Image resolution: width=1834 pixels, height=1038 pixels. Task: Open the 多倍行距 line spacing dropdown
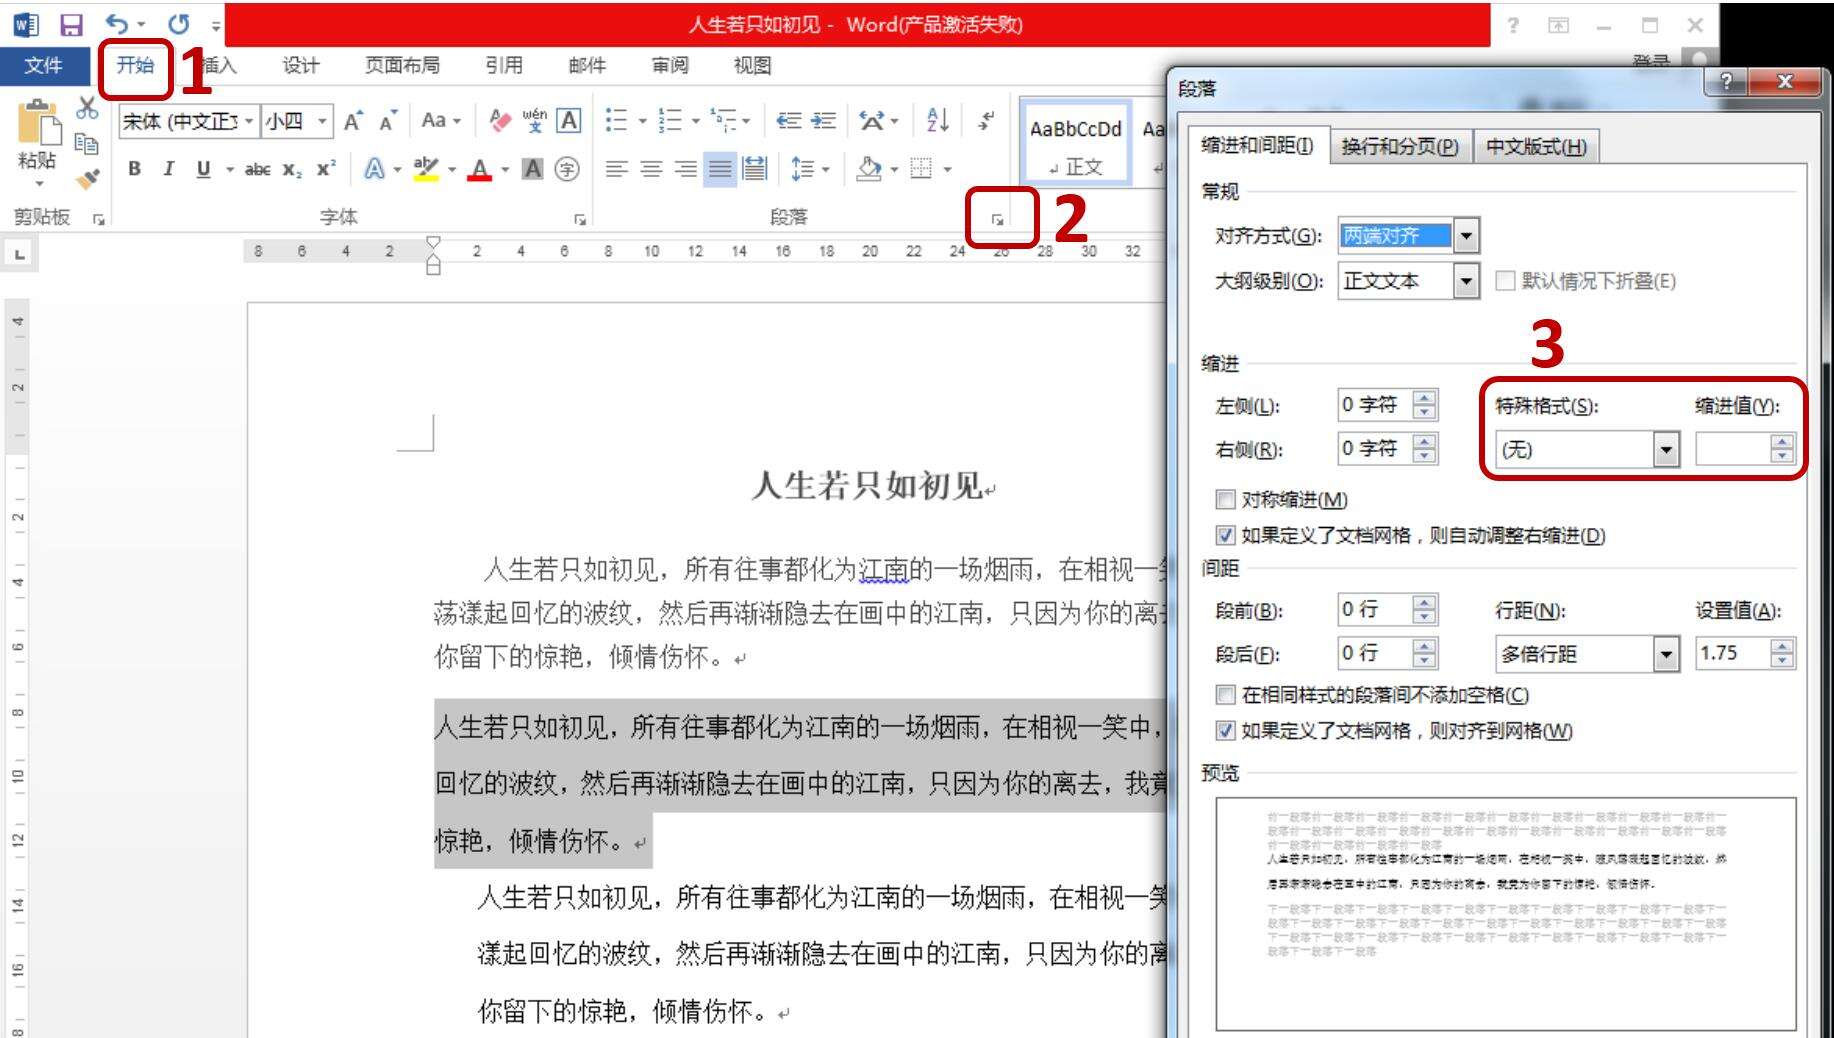tap(1664, 653)
